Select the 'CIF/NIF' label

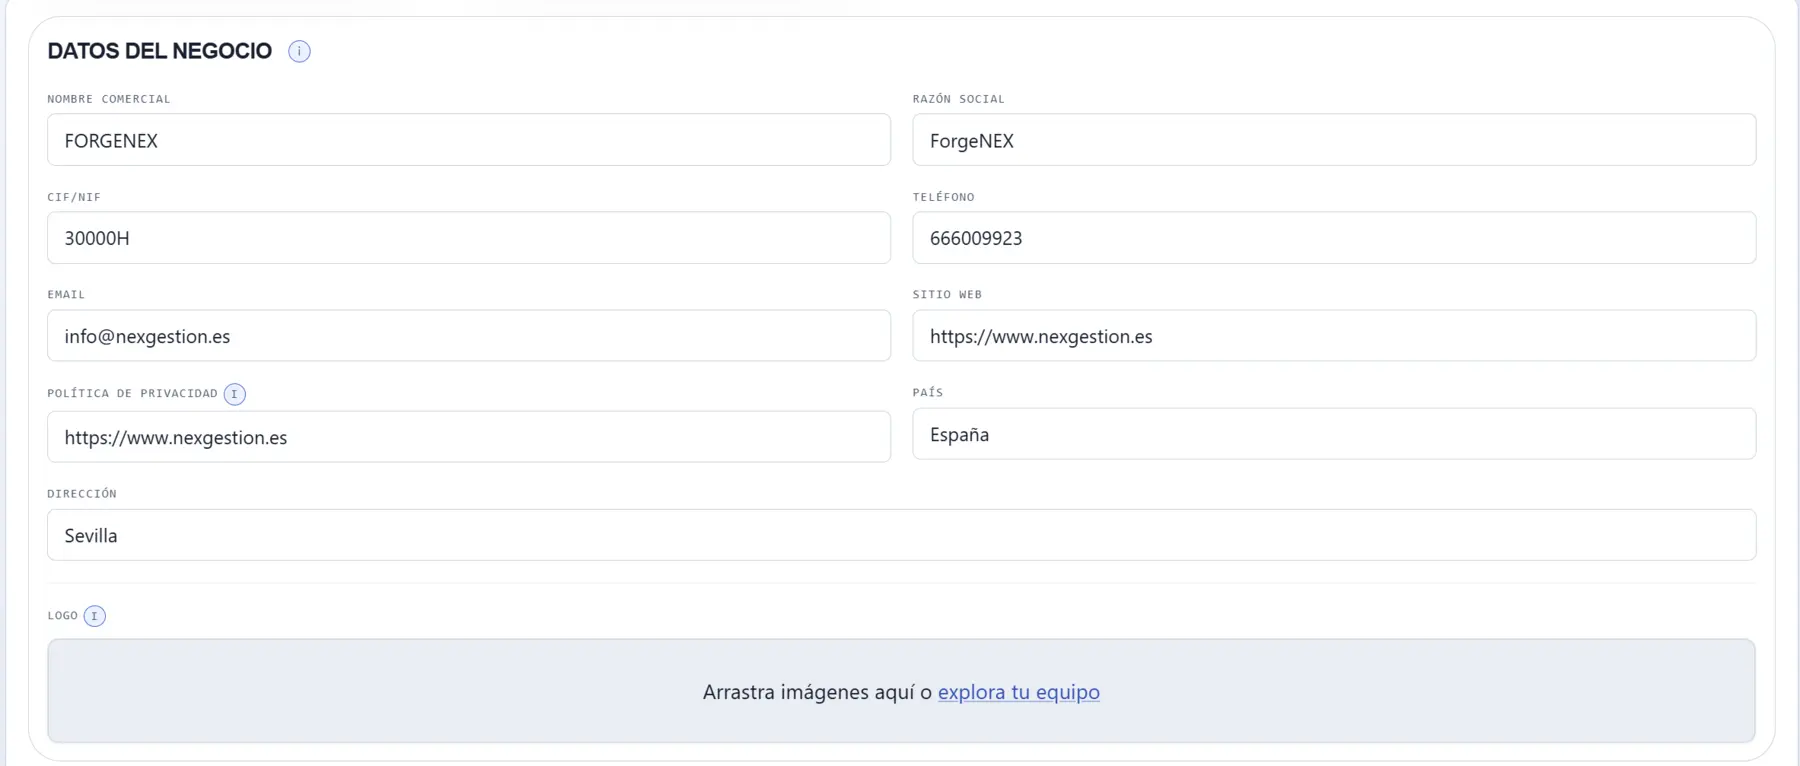click(x=74, y=197)
